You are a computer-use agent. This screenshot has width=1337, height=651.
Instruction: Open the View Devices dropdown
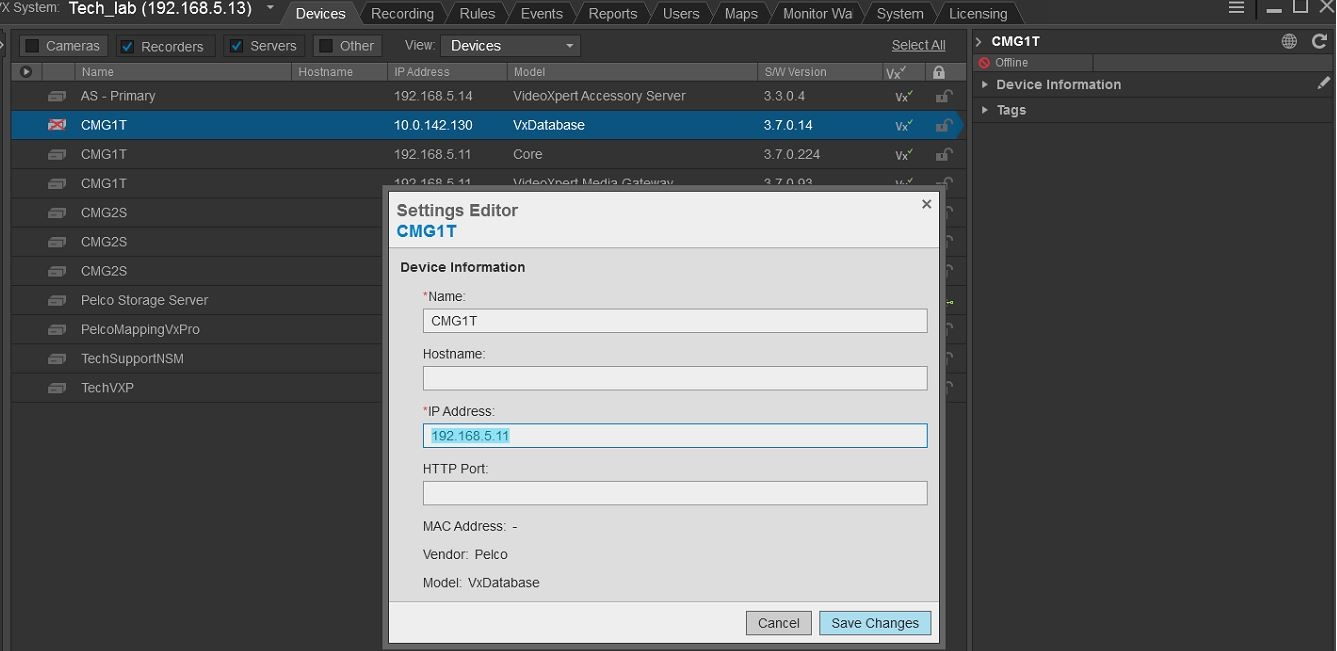click(511, 46)
